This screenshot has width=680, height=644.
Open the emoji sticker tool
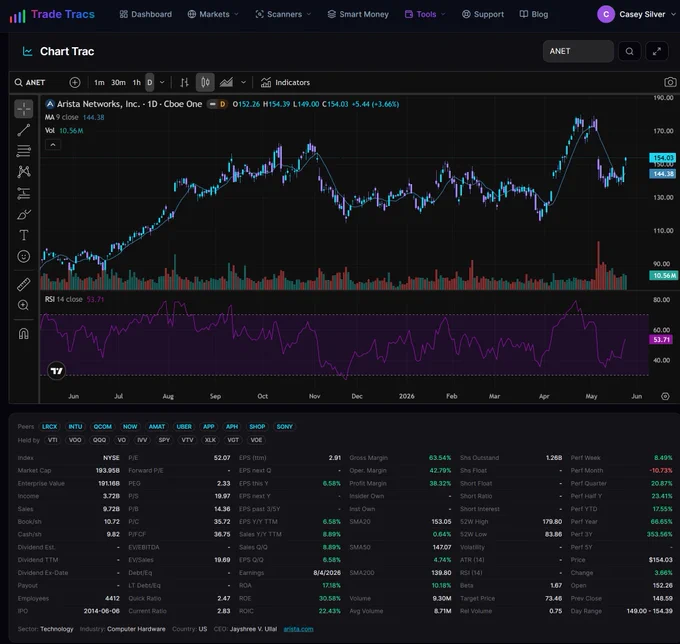point(23,256)
